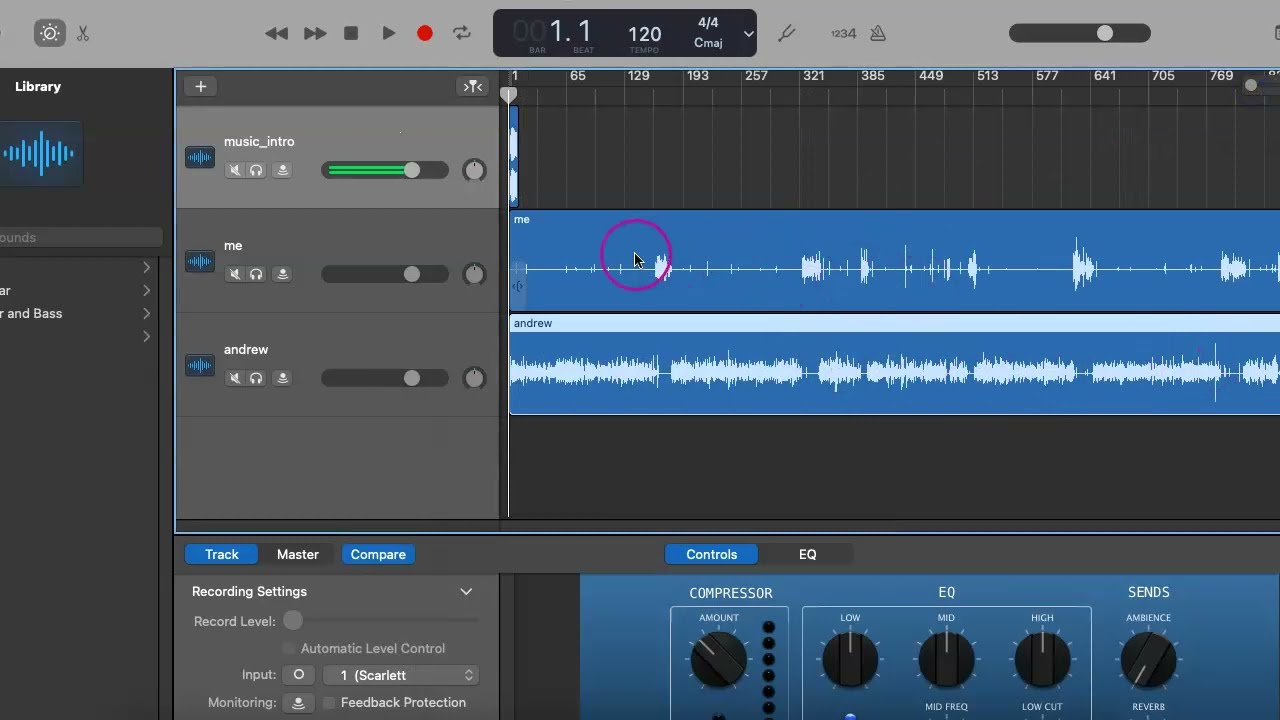
Task: Expand the 'r and Bass' library category
Action: (x=146, y=313)
